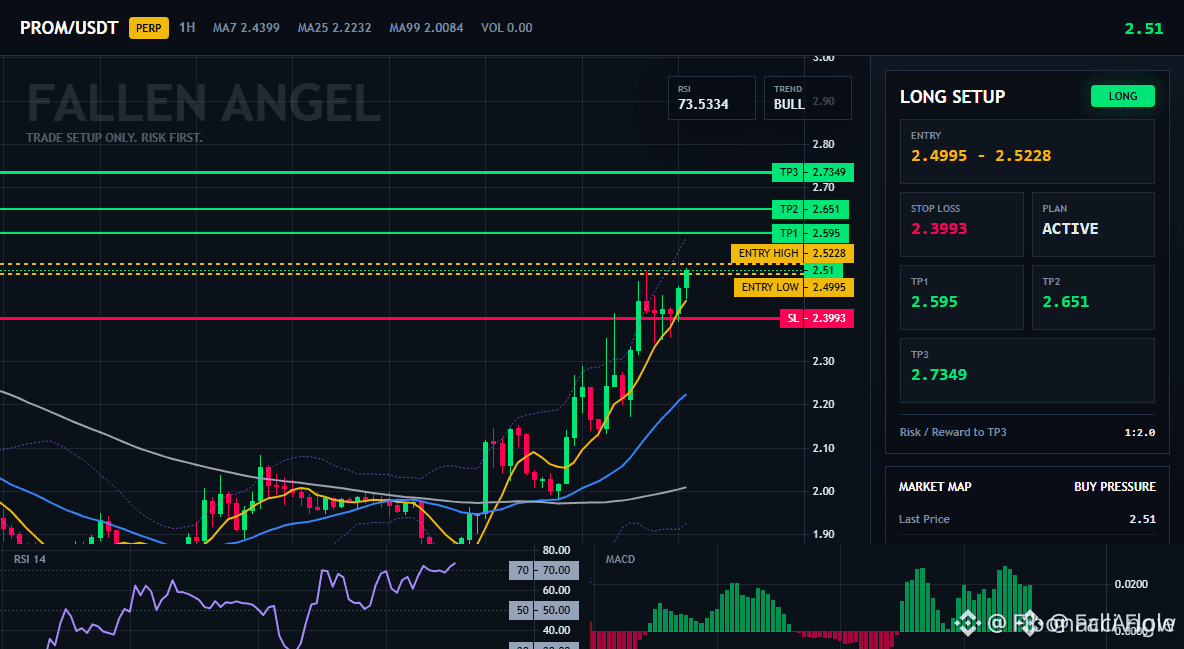The image size is (1184, 649).
Task: Click the 2.30 price axis label
Action: pos(823,361)
